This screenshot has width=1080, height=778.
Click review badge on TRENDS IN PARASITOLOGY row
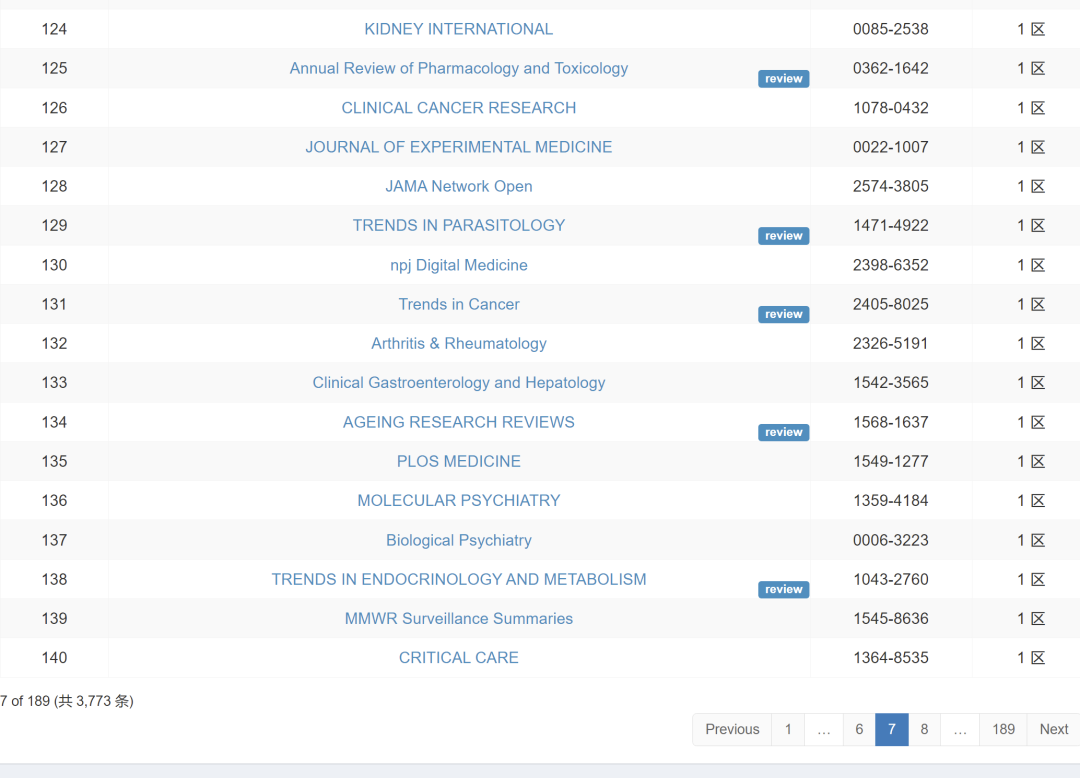pos(784,236)
